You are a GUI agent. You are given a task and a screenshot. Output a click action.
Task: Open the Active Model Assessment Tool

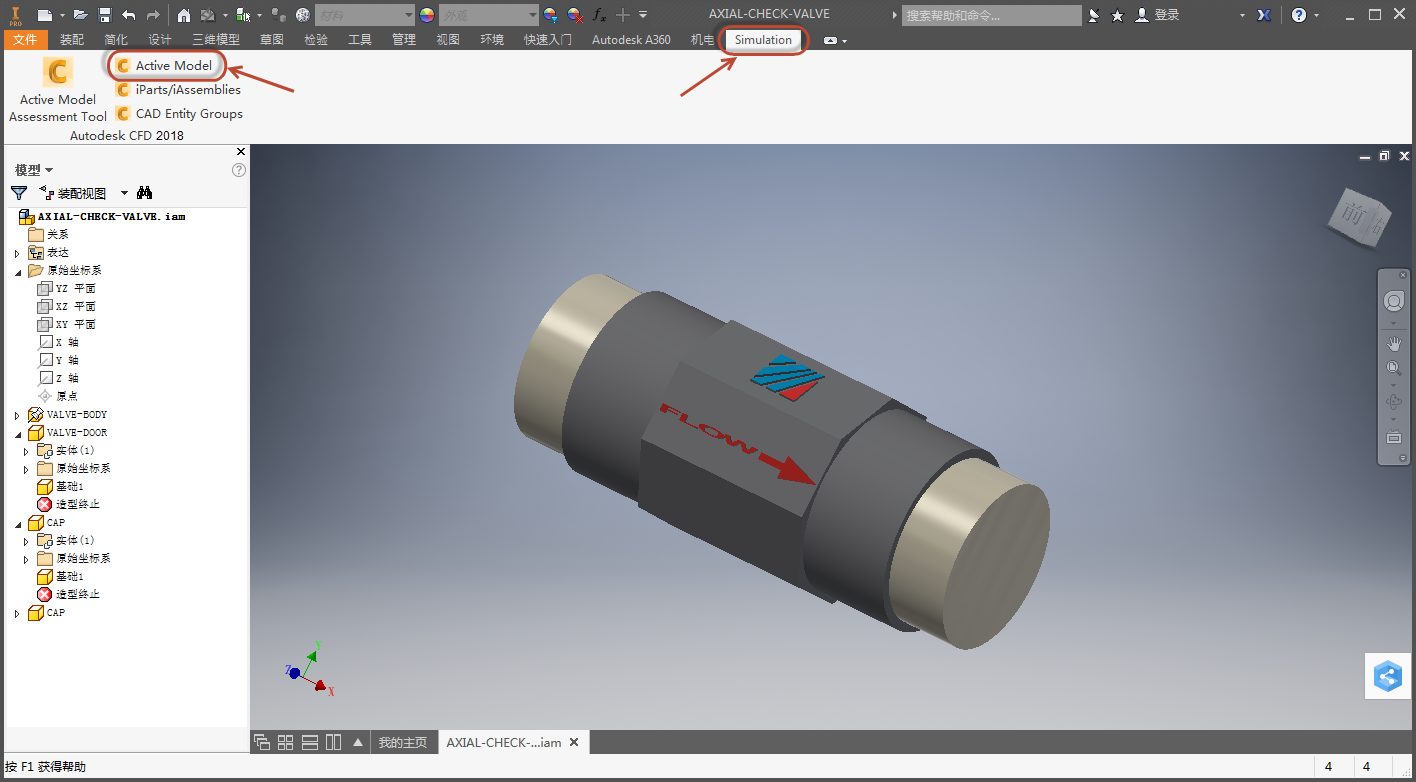point(58,89)
